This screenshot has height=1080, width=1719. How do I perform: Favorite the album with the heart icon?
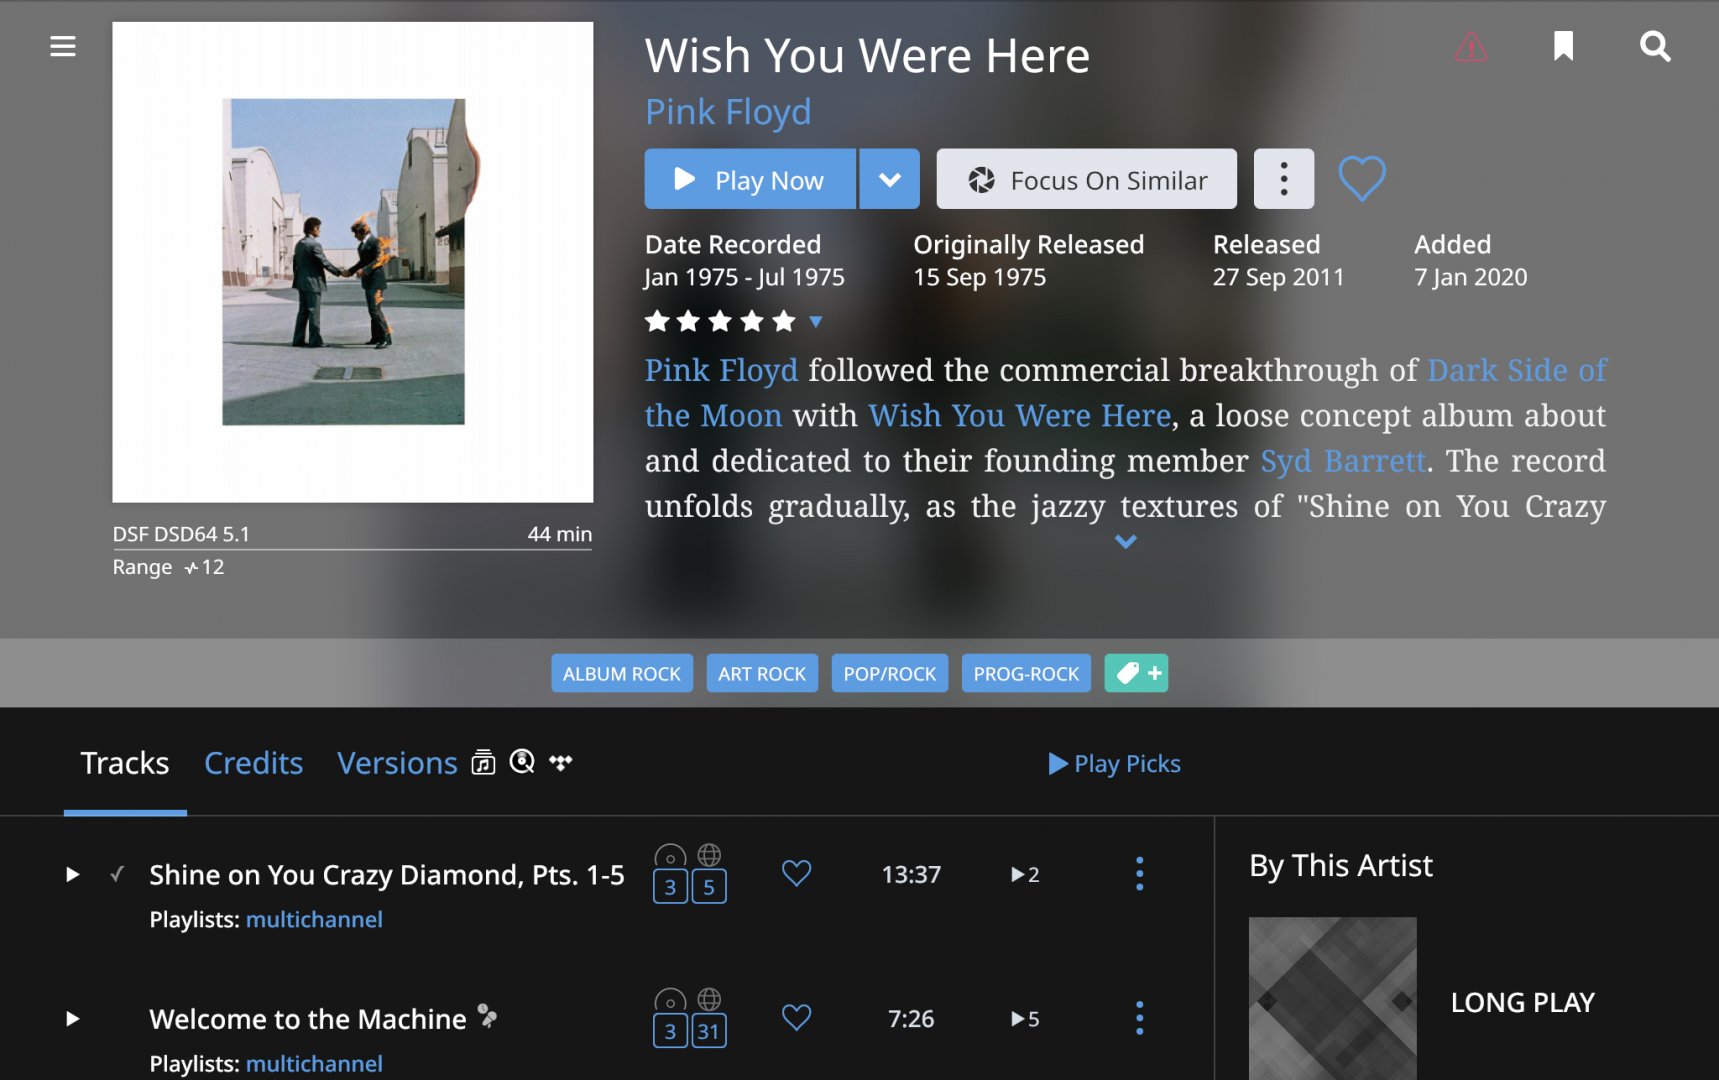(1362, 179)
